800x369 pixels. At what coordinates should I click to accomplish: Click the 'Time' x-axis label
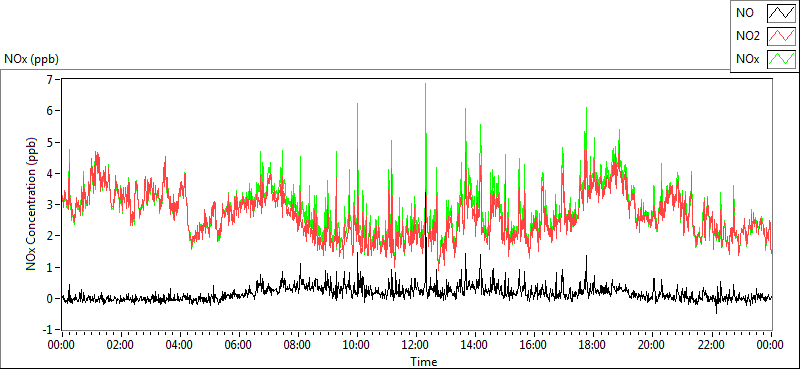pyautogui.click(x=424, y=362)
